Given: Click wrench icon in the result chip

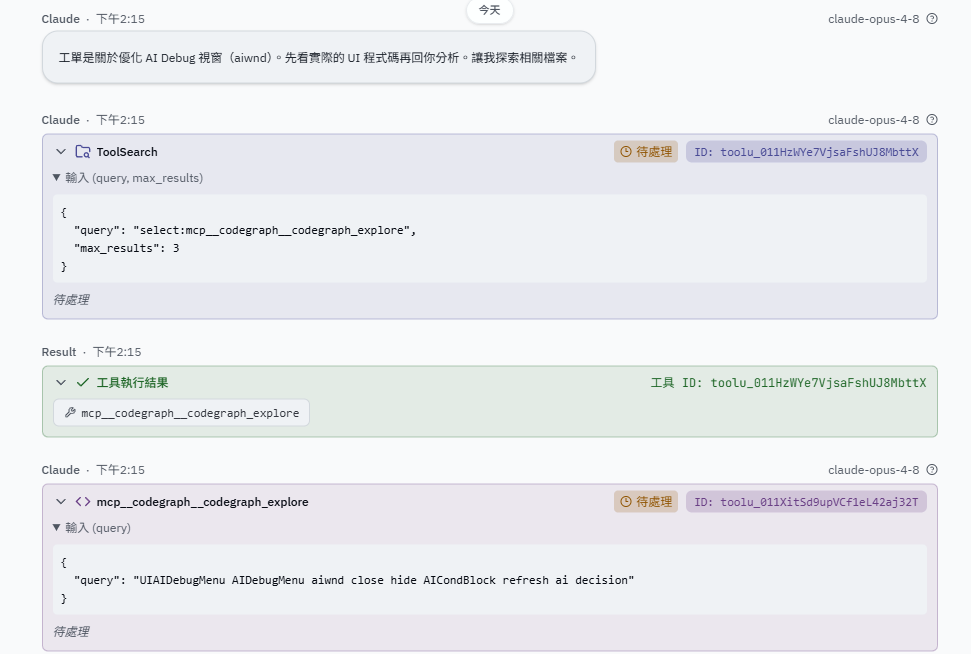Looking at the screenshot, I should click(x=71, y=412).
